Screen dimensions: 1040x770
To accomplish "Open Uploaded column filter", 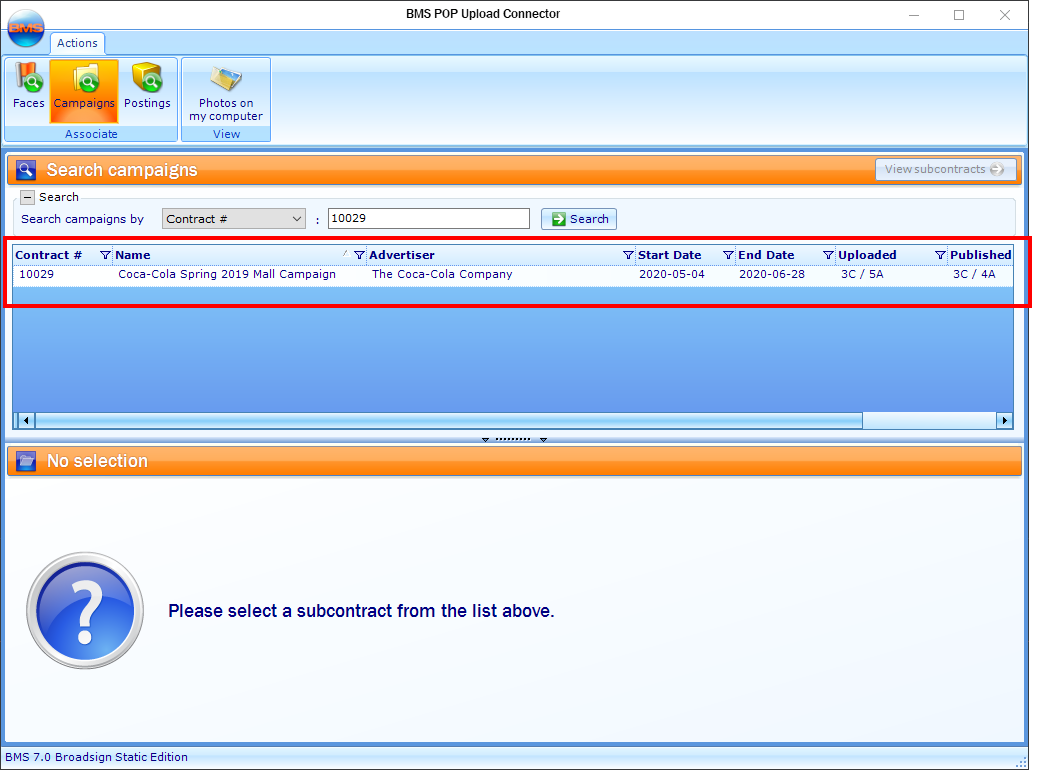I will click(x=940, y=255).
